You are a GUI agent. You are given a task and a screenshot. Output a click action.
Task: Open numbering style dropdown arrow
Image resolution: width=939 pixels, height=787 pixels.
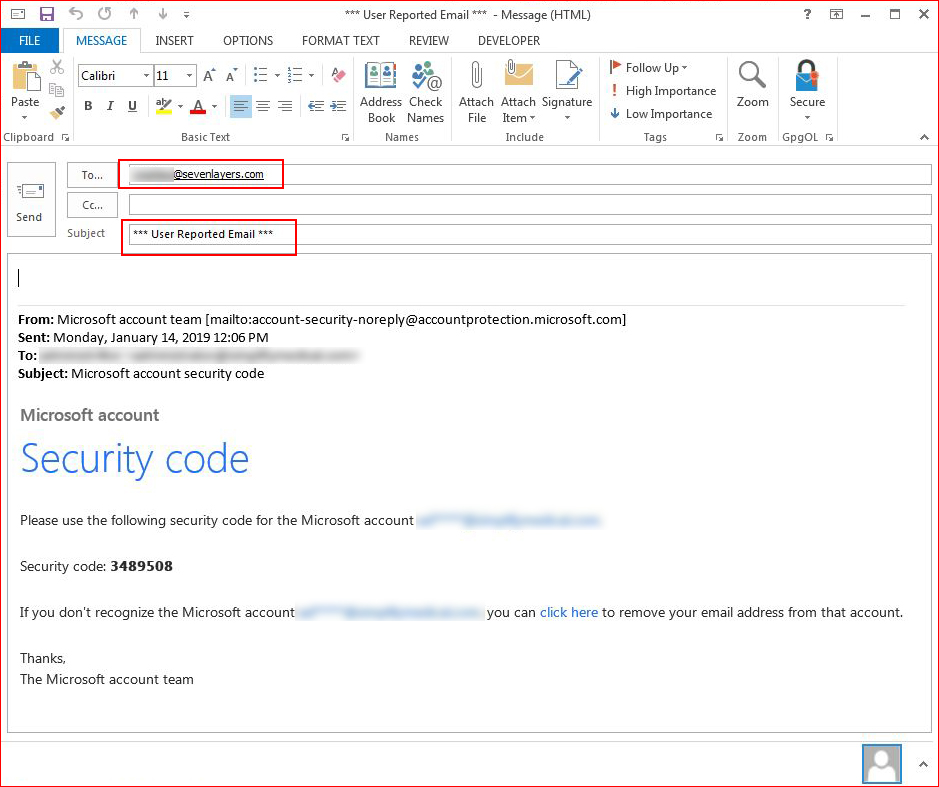[x=311, y=75]
